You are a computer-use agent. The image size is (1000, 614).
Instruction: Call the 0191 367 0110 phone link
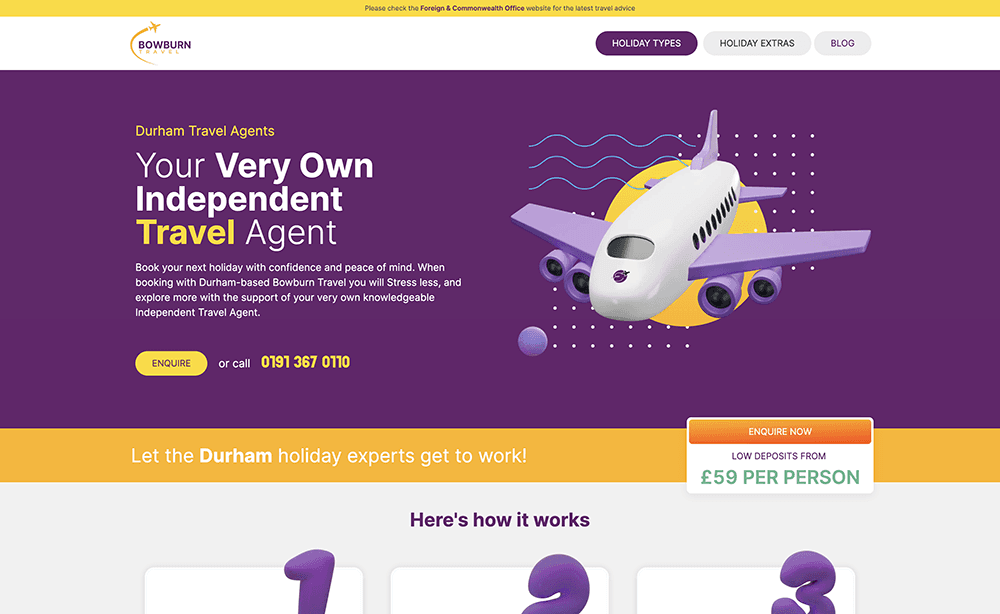pyautogui.click(x=305, y=362)
